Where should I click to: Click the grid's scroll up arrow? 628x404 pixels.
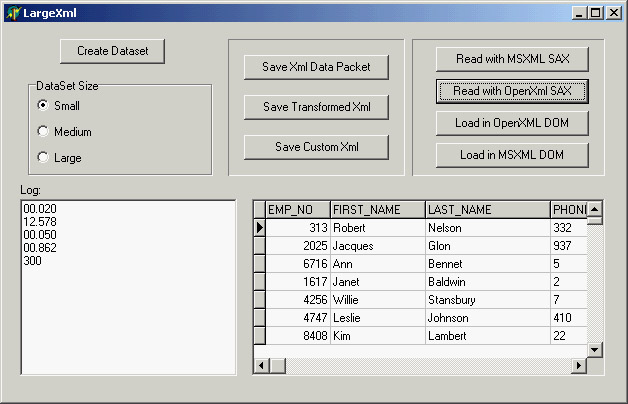[x=594, y=209]
